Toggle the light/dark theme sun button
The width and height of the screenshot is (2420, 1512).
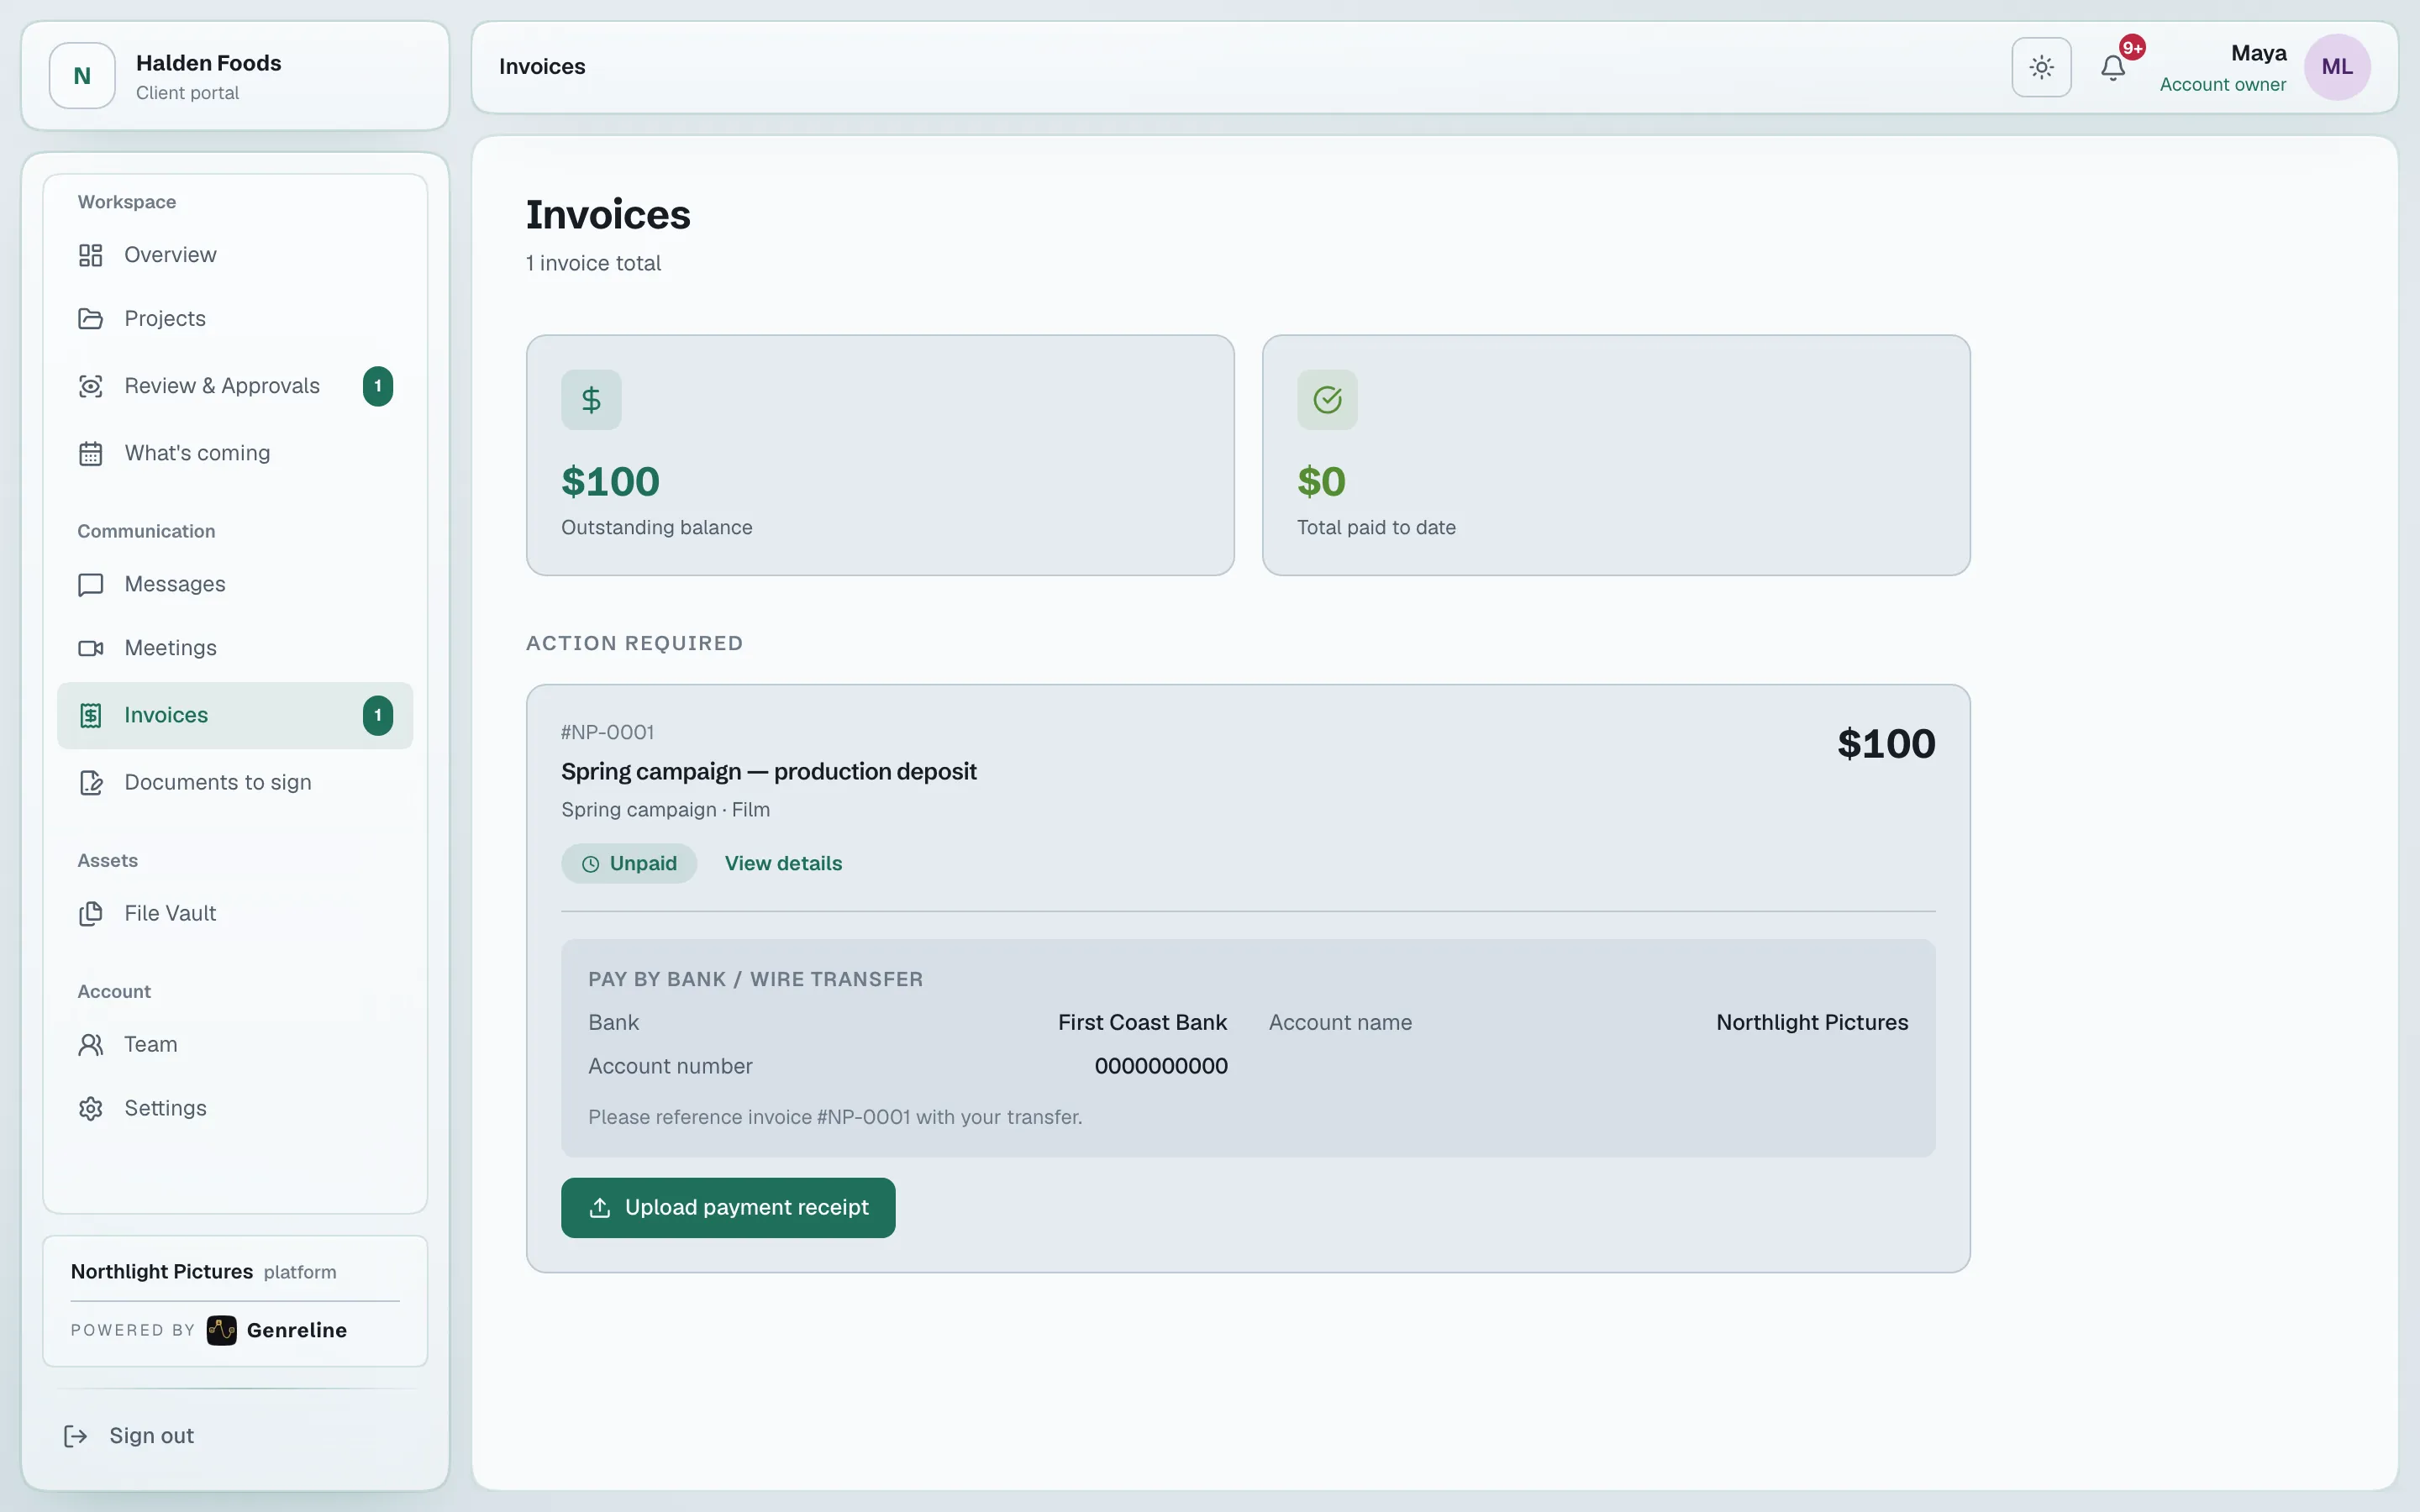coord(2041,67)
